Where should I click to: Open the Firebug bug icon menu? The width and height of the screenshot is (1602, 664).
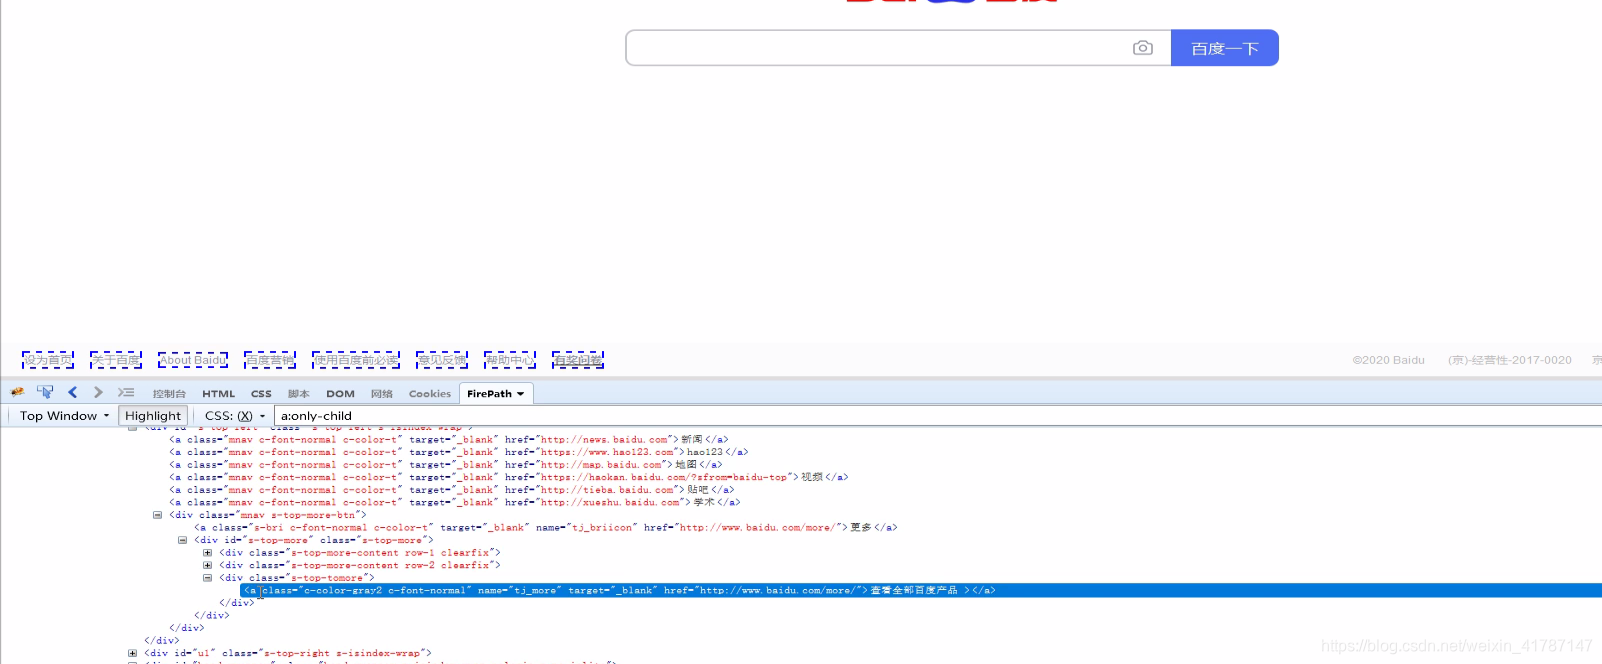click(17, 392)
